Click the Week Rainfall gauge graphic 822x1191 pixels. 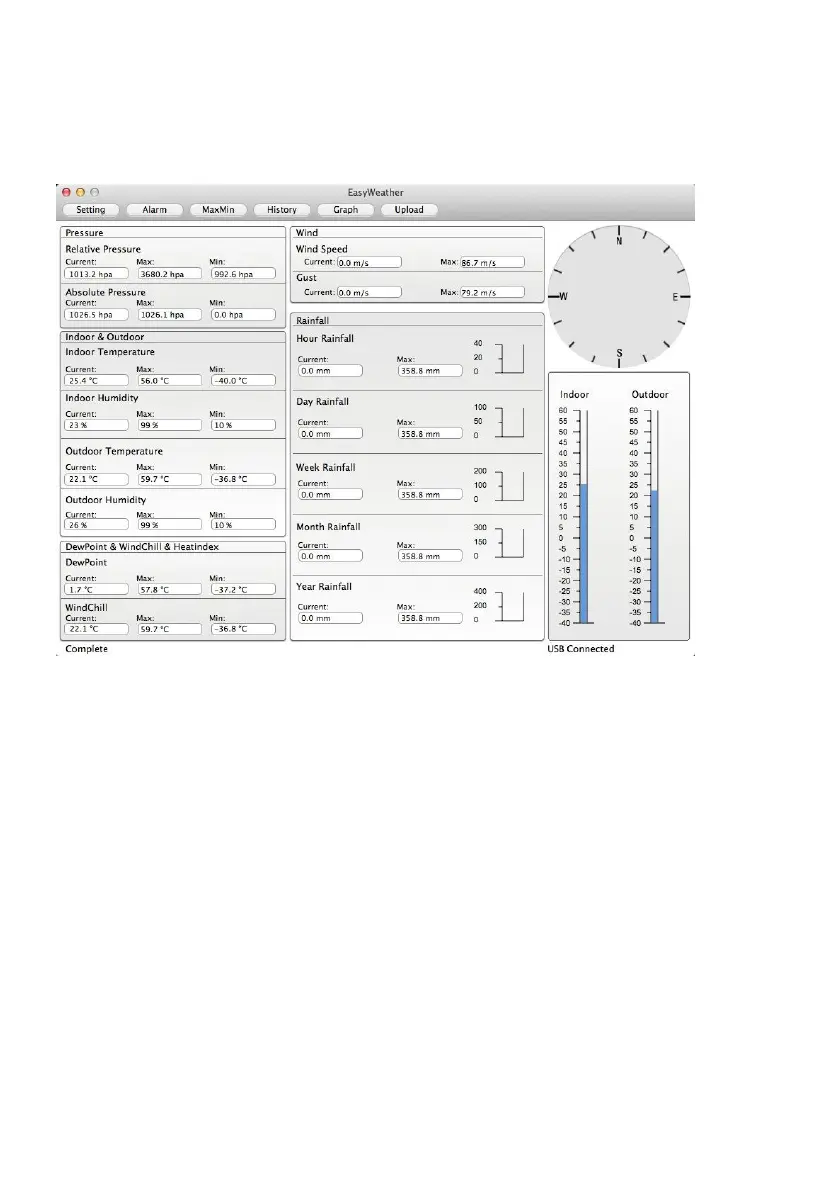(511, 485)
